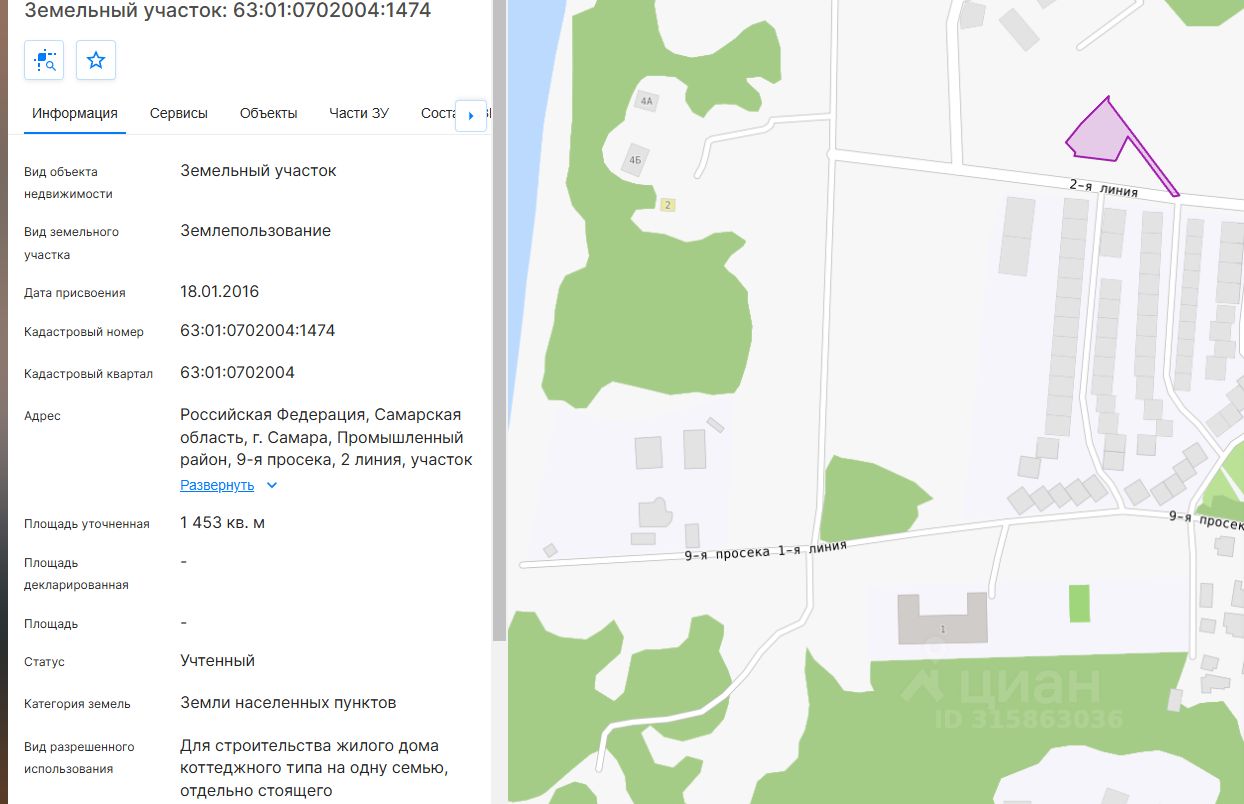The height and width of the screenshot is (804, 1244).
Task: Click the chevron next to Развернуть
Action: tap(272, 485)
